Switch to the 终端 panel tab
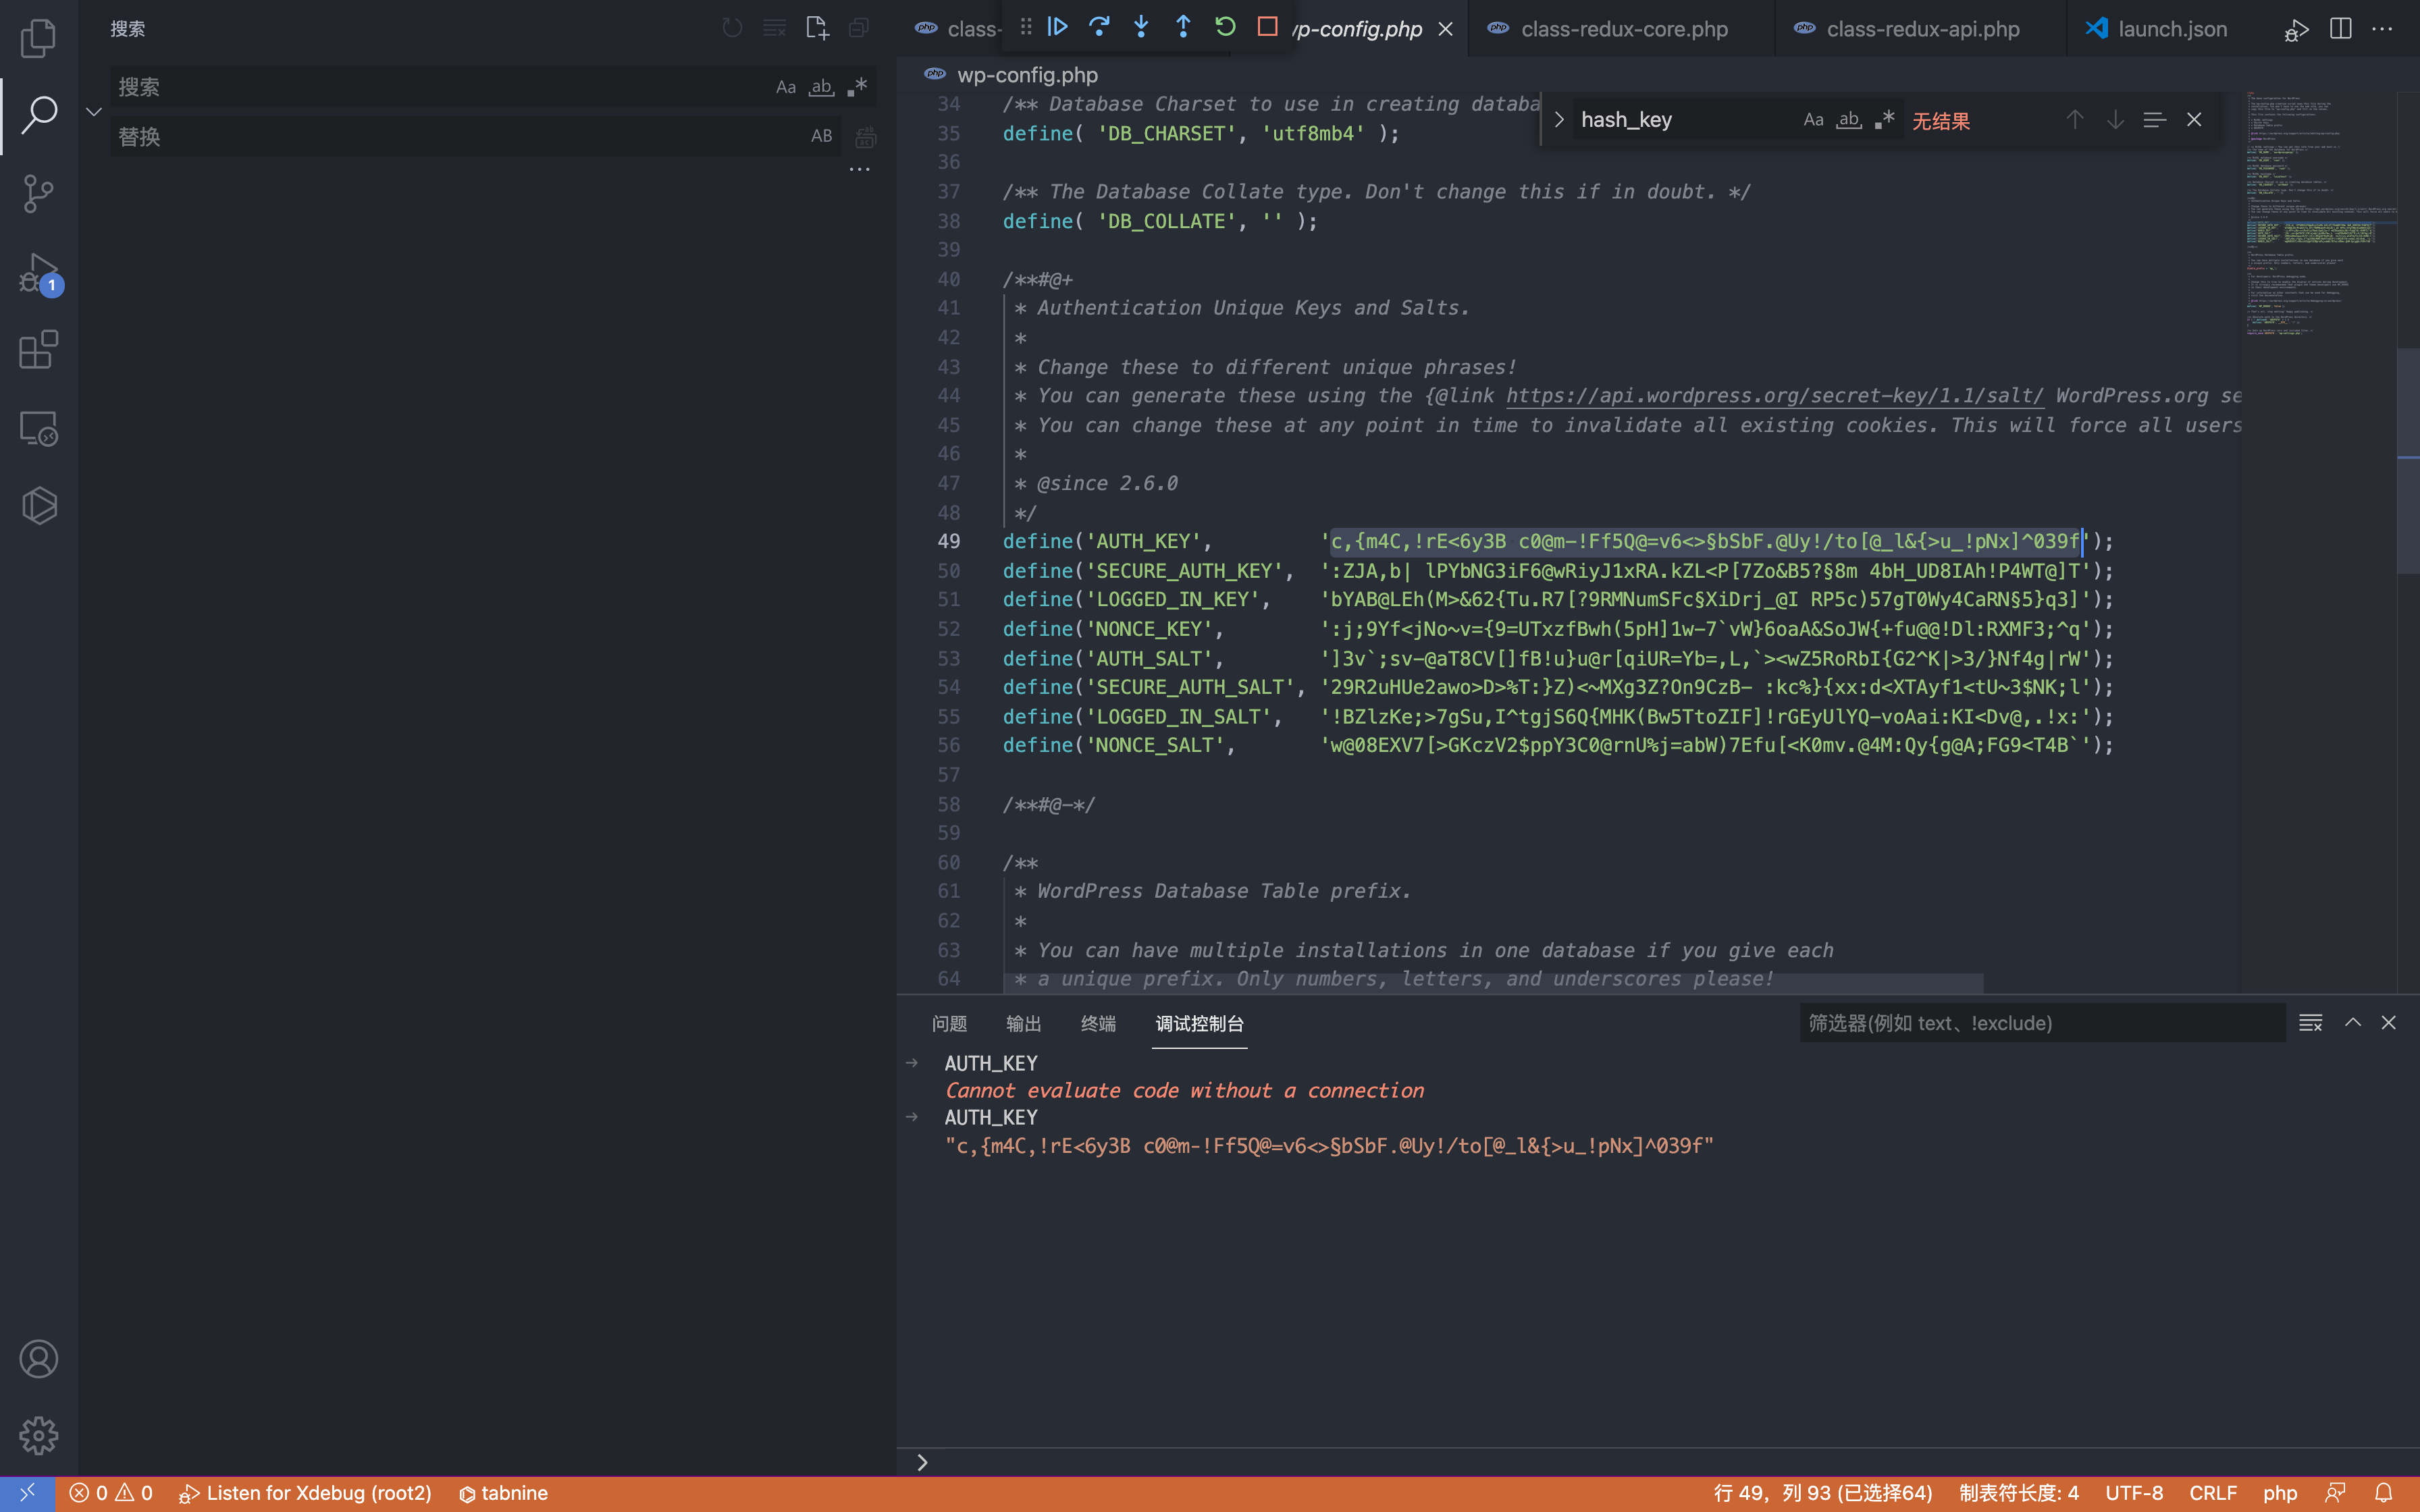 pos(1097,1023)
